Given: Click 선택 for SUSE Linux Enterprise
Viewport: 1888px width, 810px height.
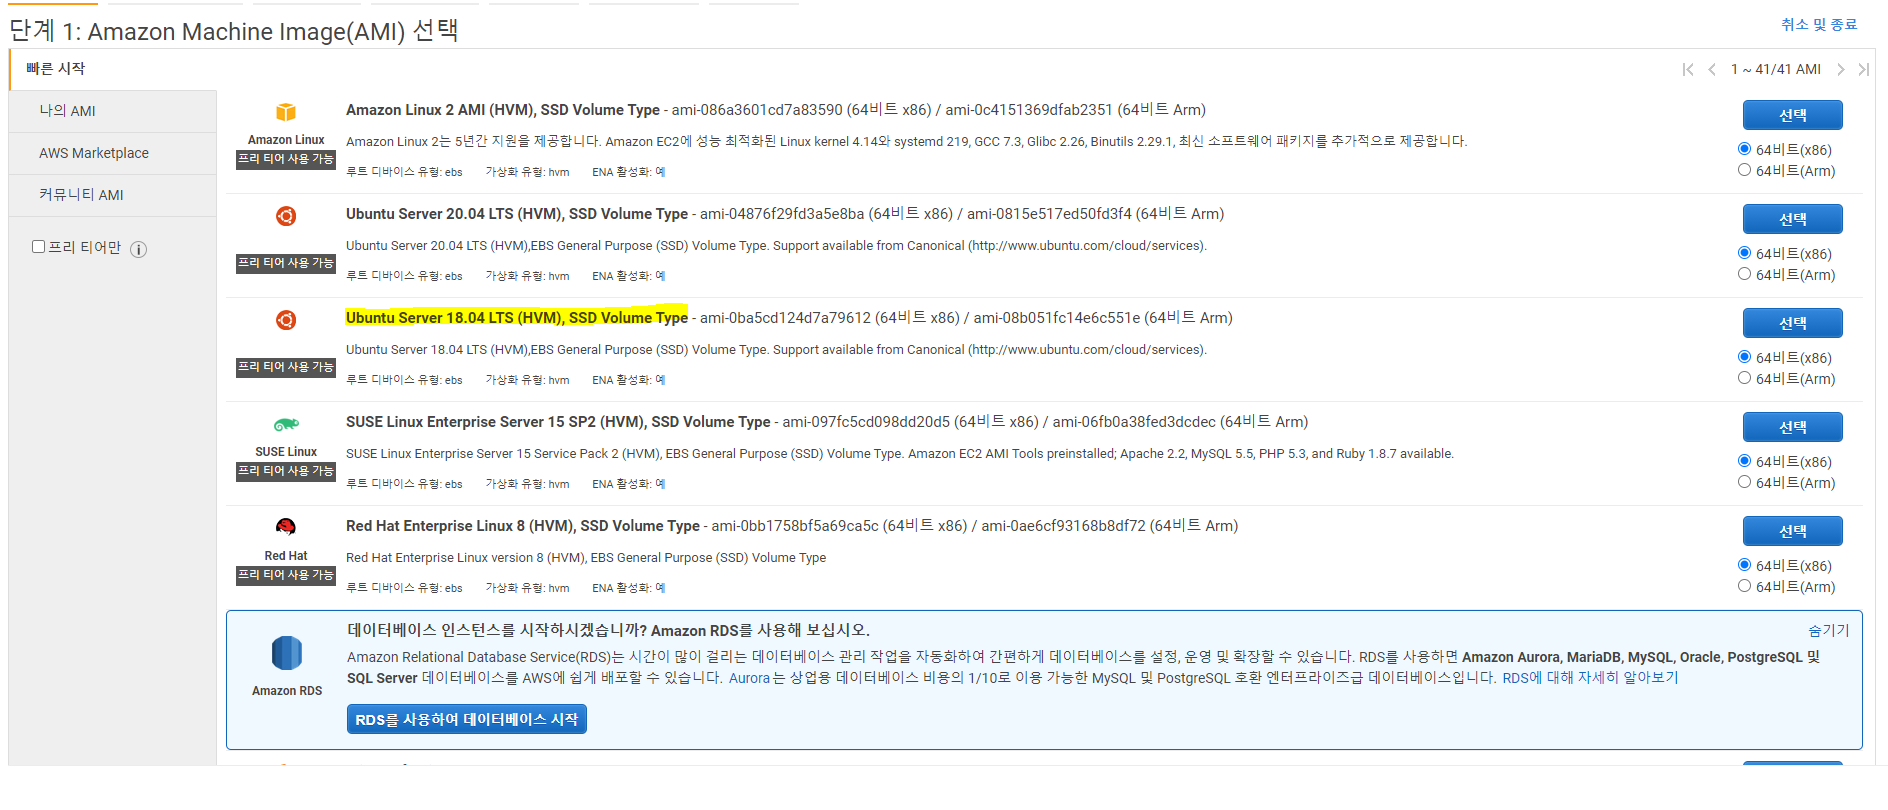Looking at the screenshot, I should tap(1792, 427).
